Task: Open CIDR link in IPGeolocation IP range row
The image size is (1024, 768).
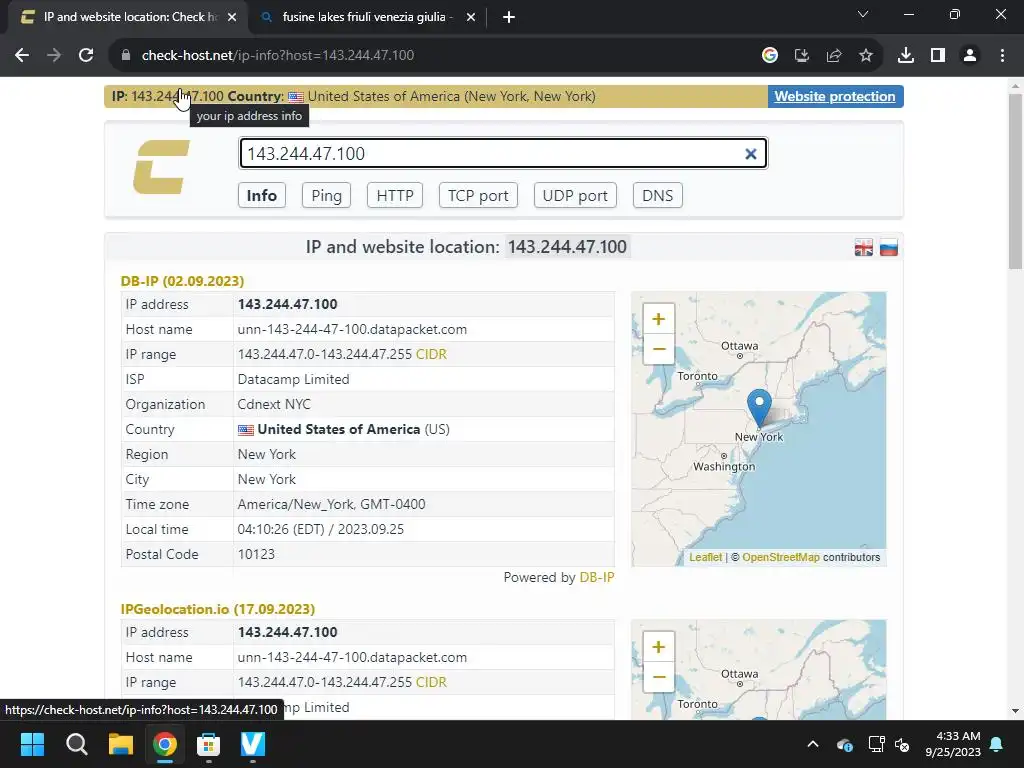Action: (x=431, y=682)
